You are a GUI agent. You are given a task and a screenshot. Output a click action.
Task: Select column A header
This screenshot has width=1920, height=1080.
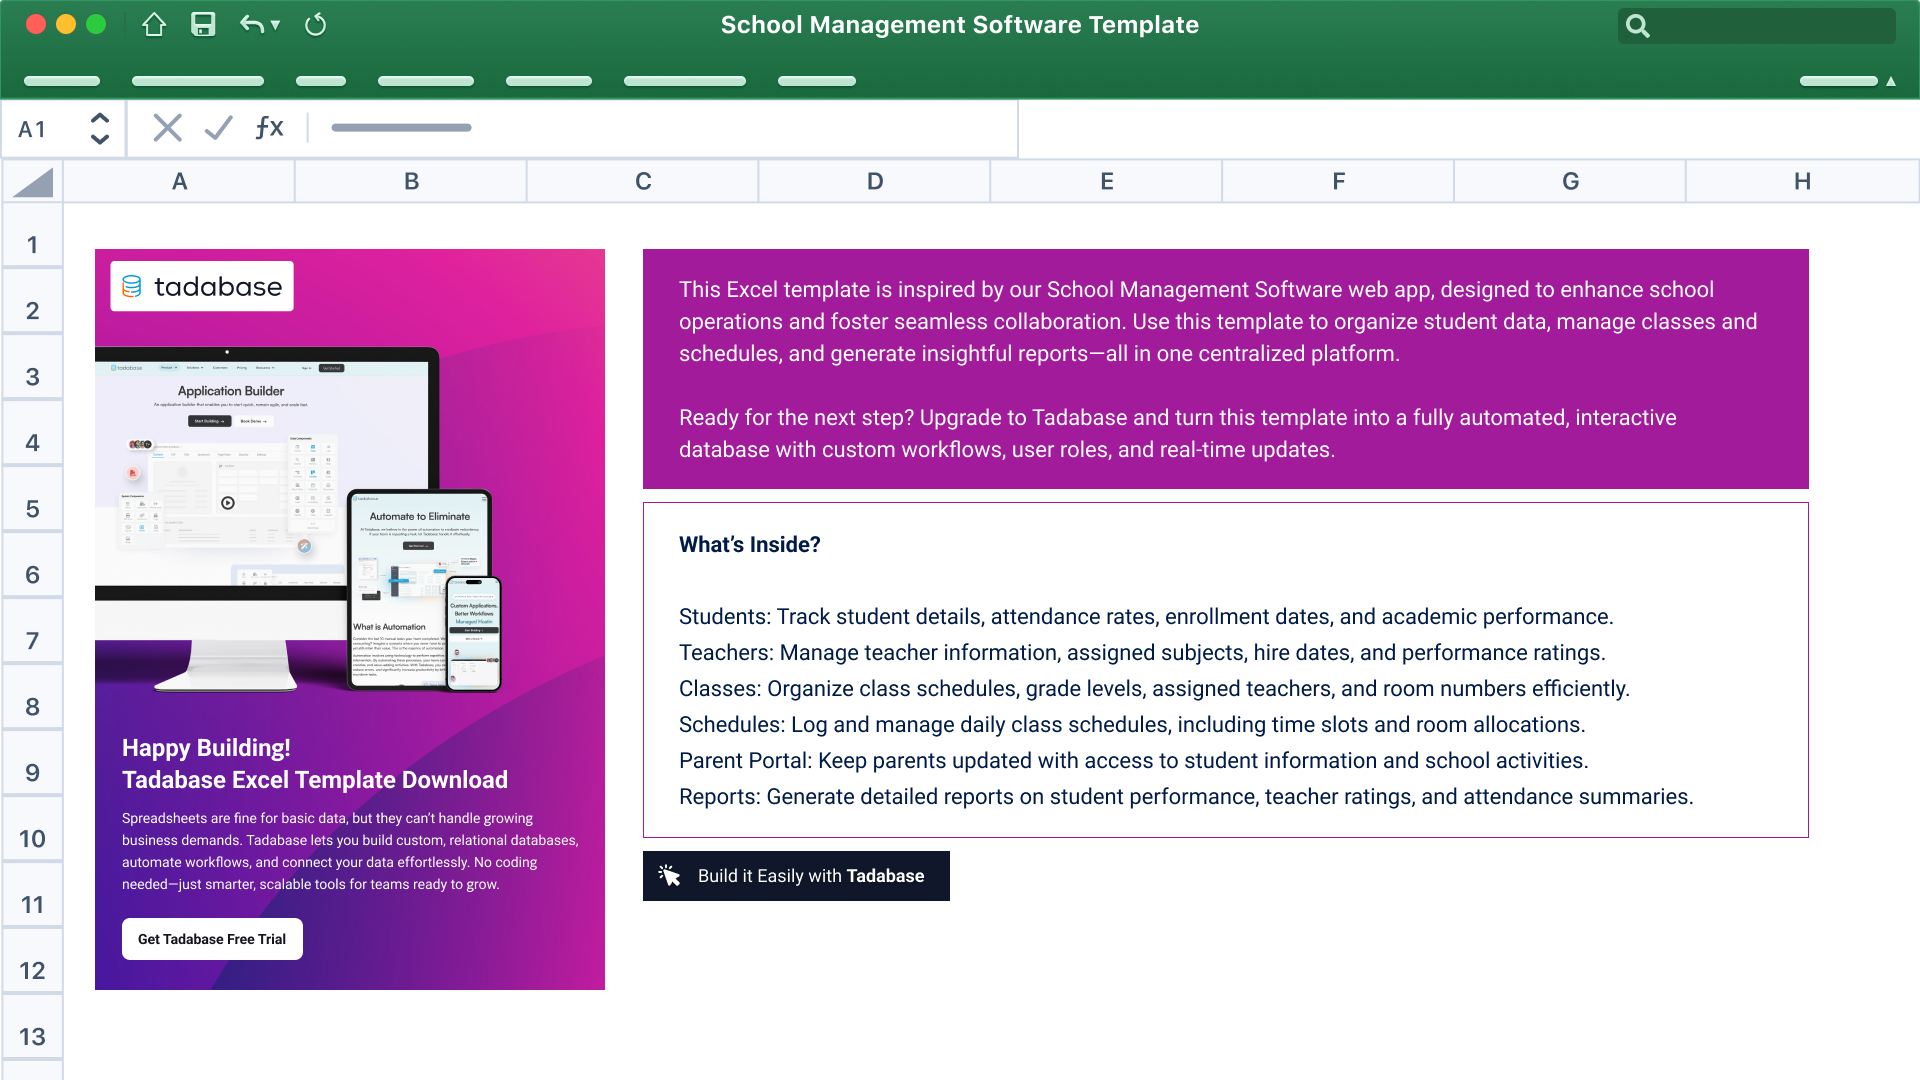179,182
